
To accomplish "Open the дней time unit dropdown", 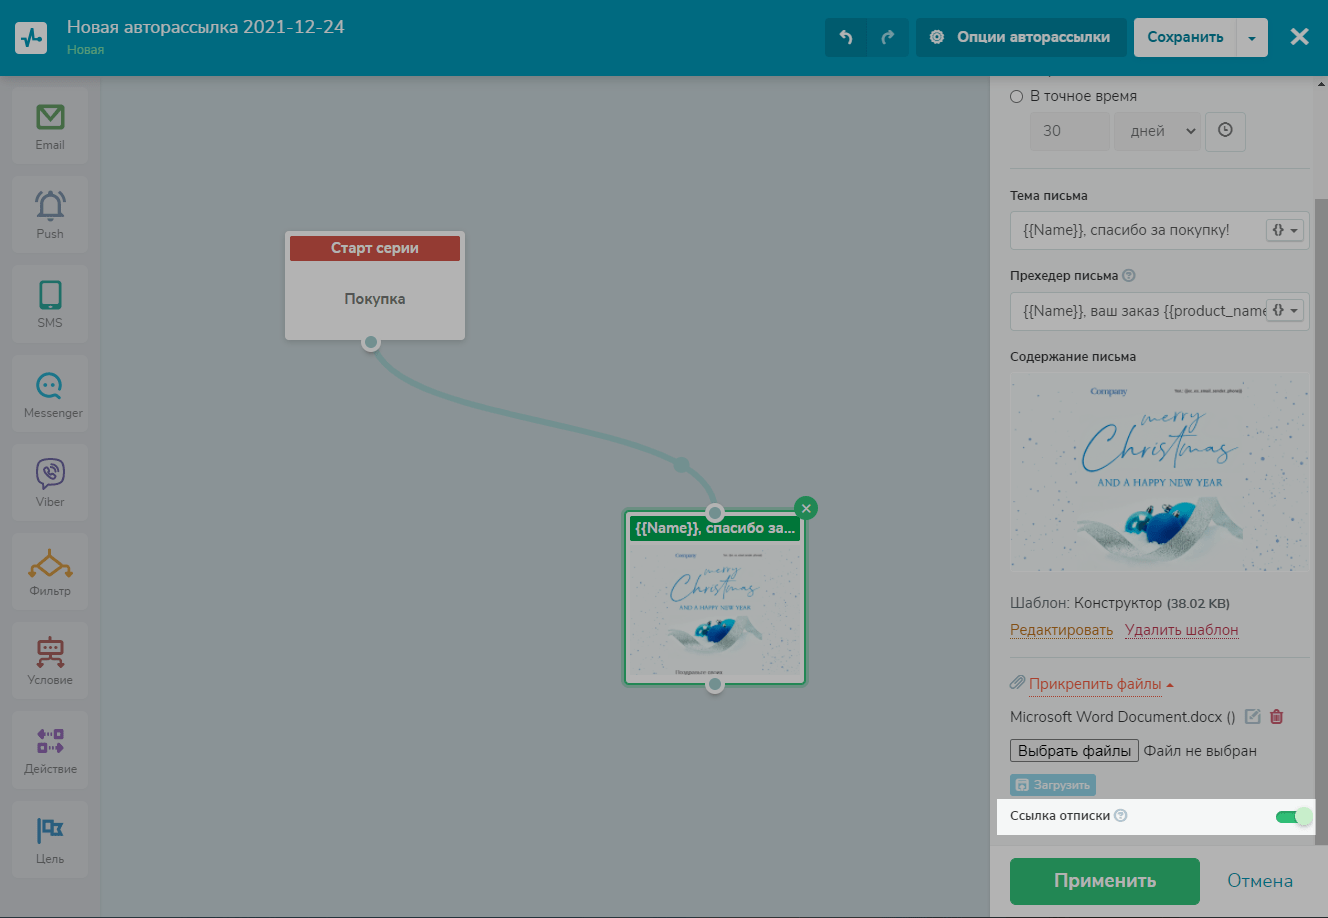I will (1158, 131).
